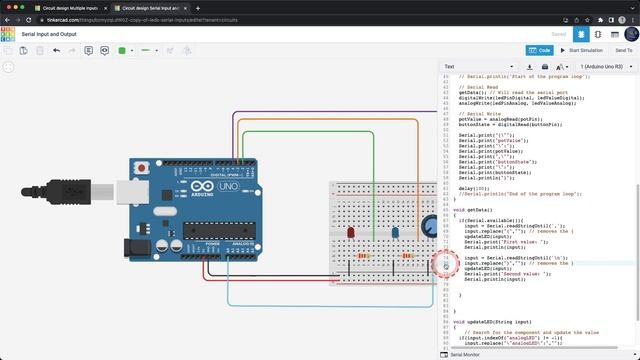Open browser extensions puzzle icon
This screenshot has width=640, height=360.
point(600,20)
